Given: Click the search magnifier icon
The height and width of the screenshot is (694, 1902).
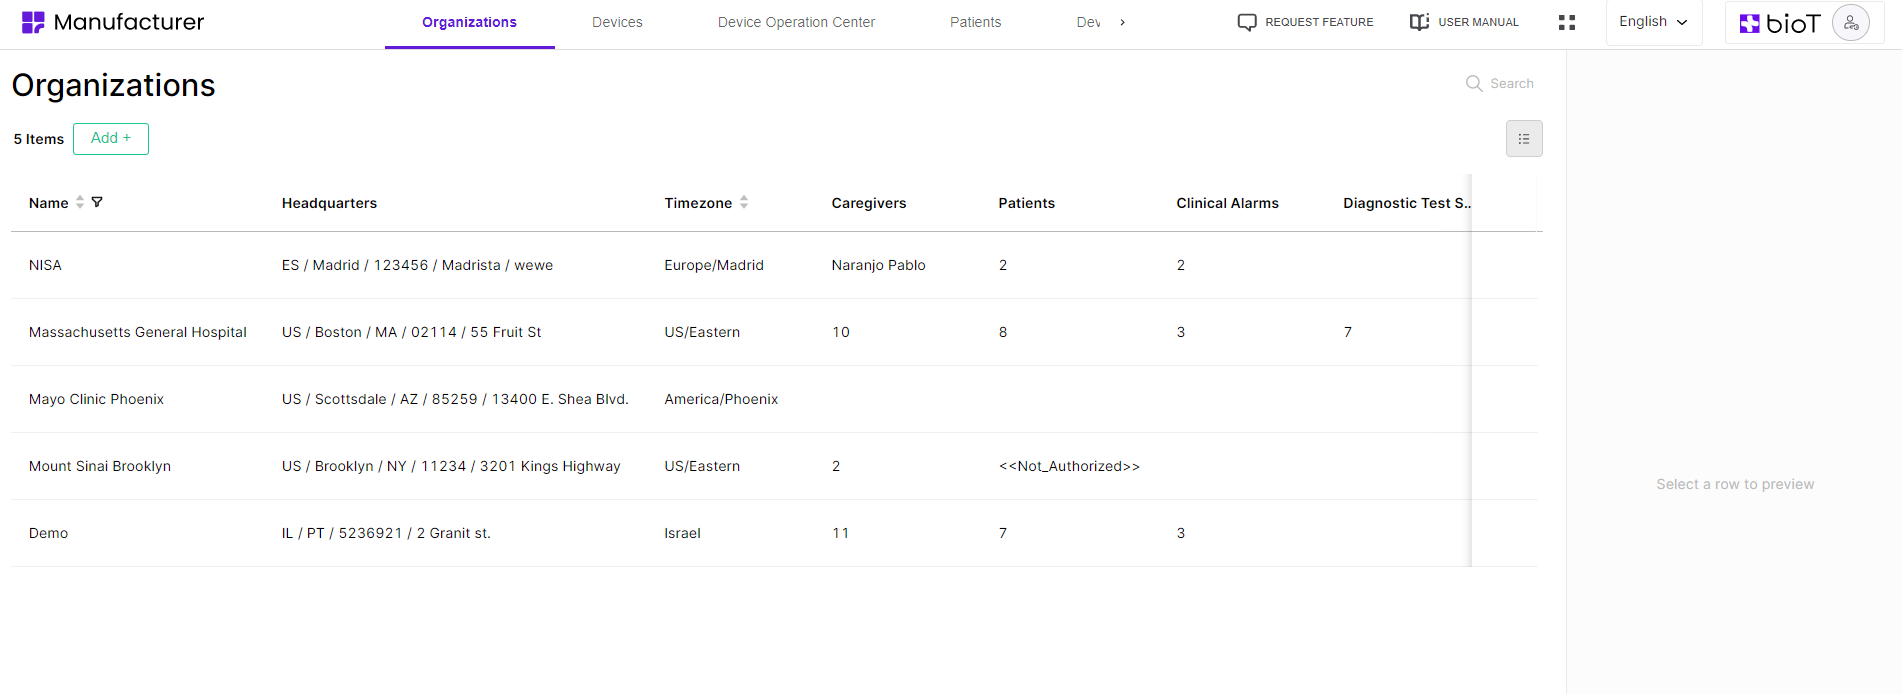Looking at the screenshot, I should pos(1474,83).
